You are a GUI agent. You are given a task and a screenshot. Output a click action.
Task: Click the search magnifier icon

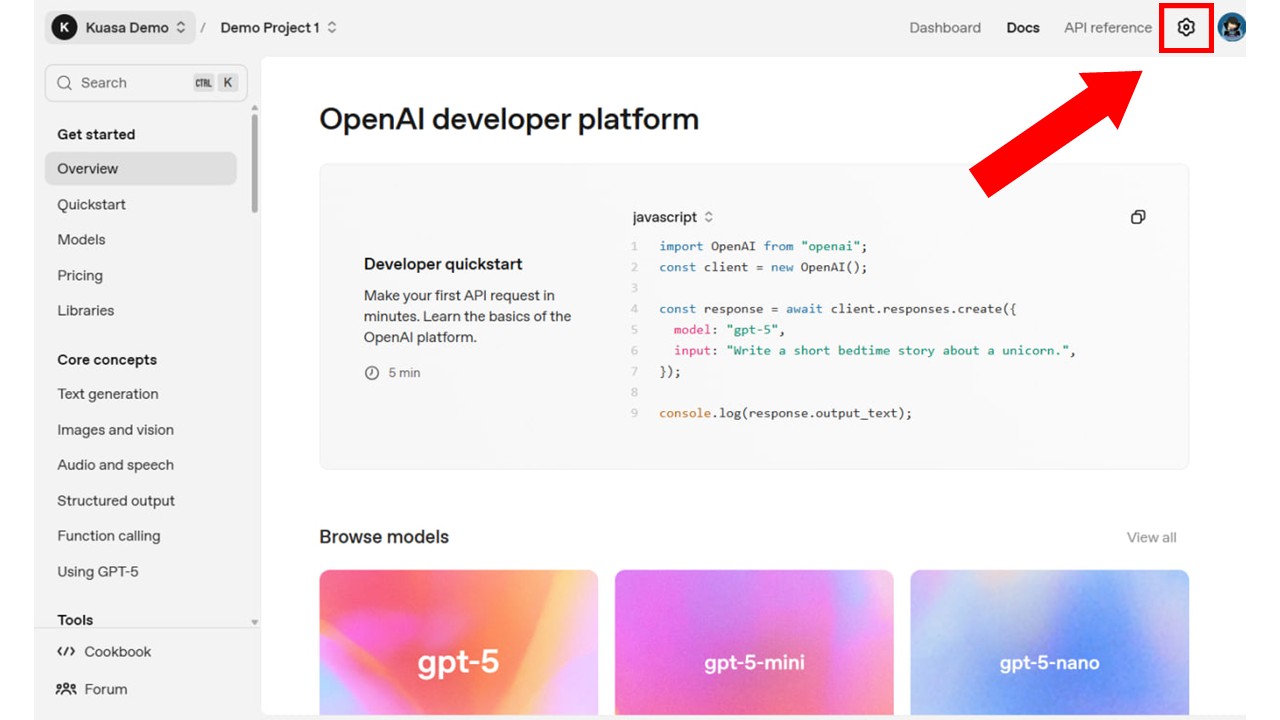click(65, 83)
